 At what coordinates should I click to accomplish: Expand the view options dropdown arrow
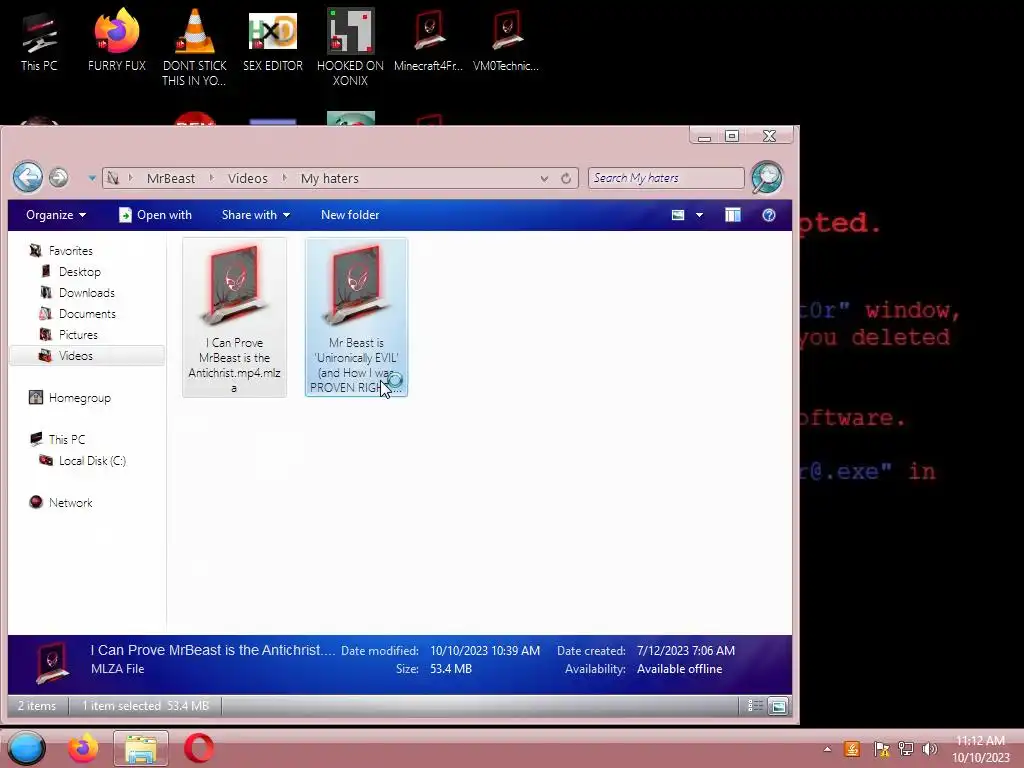click(x=699, y=215)
